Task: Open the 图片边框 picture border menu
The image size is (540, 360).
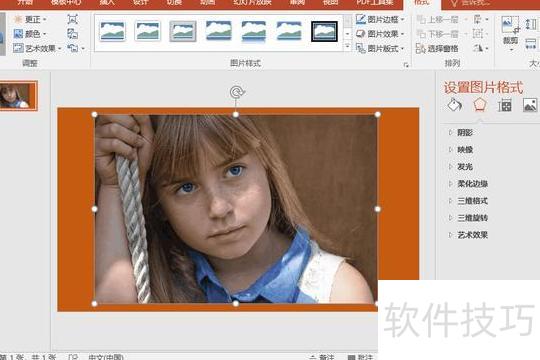Action: (380, 19)
